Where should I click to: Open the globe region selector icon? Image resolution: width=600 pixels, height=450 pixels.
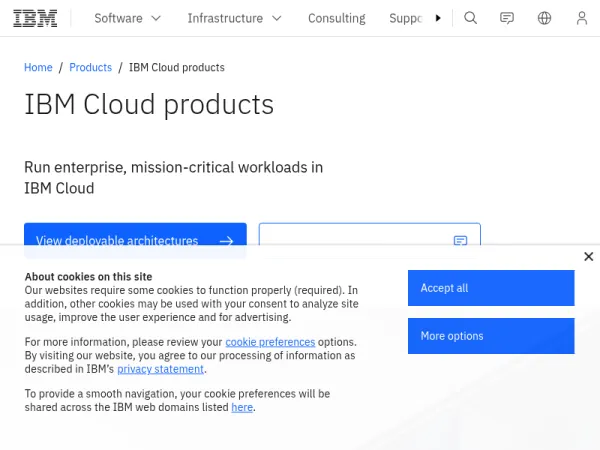pyautogui.click(x=544, y=18)
